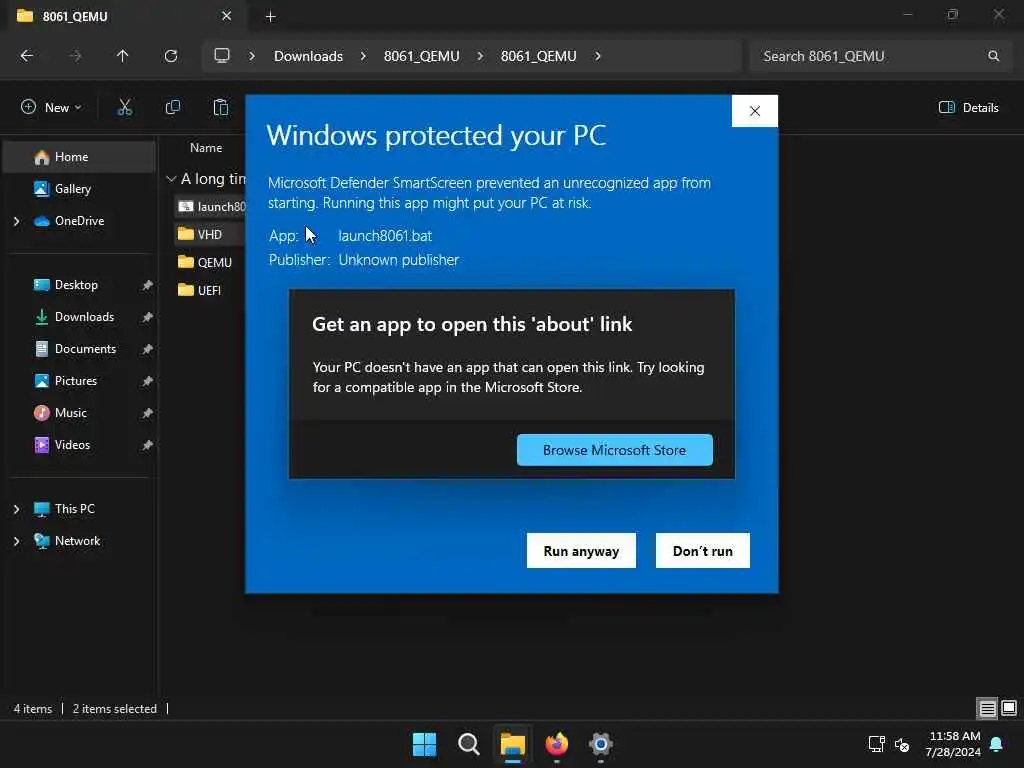
Task: Open Settings from the taskbar
Action: pos(601,744)
